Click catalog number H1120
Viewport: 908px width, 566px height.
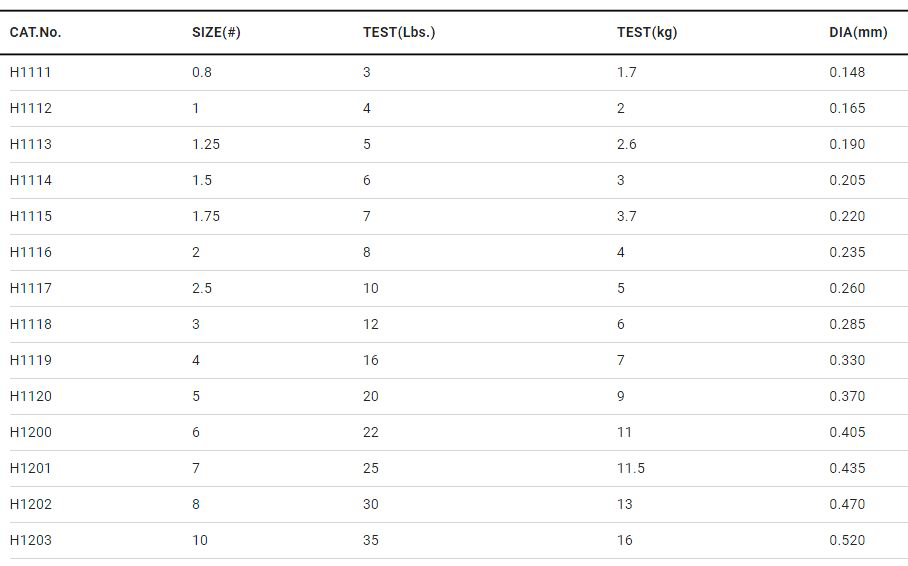(31, 396)
